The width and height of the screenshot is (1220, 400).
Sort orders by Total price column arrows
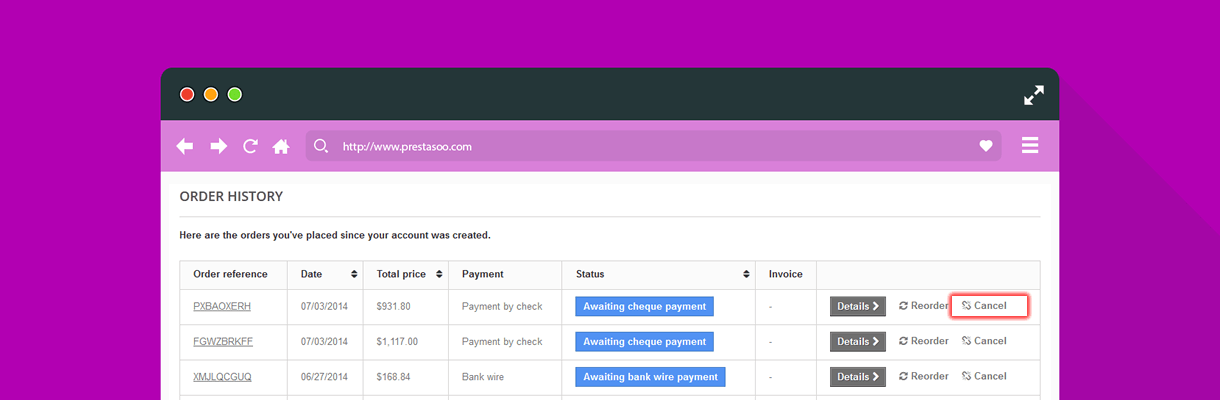439,274
